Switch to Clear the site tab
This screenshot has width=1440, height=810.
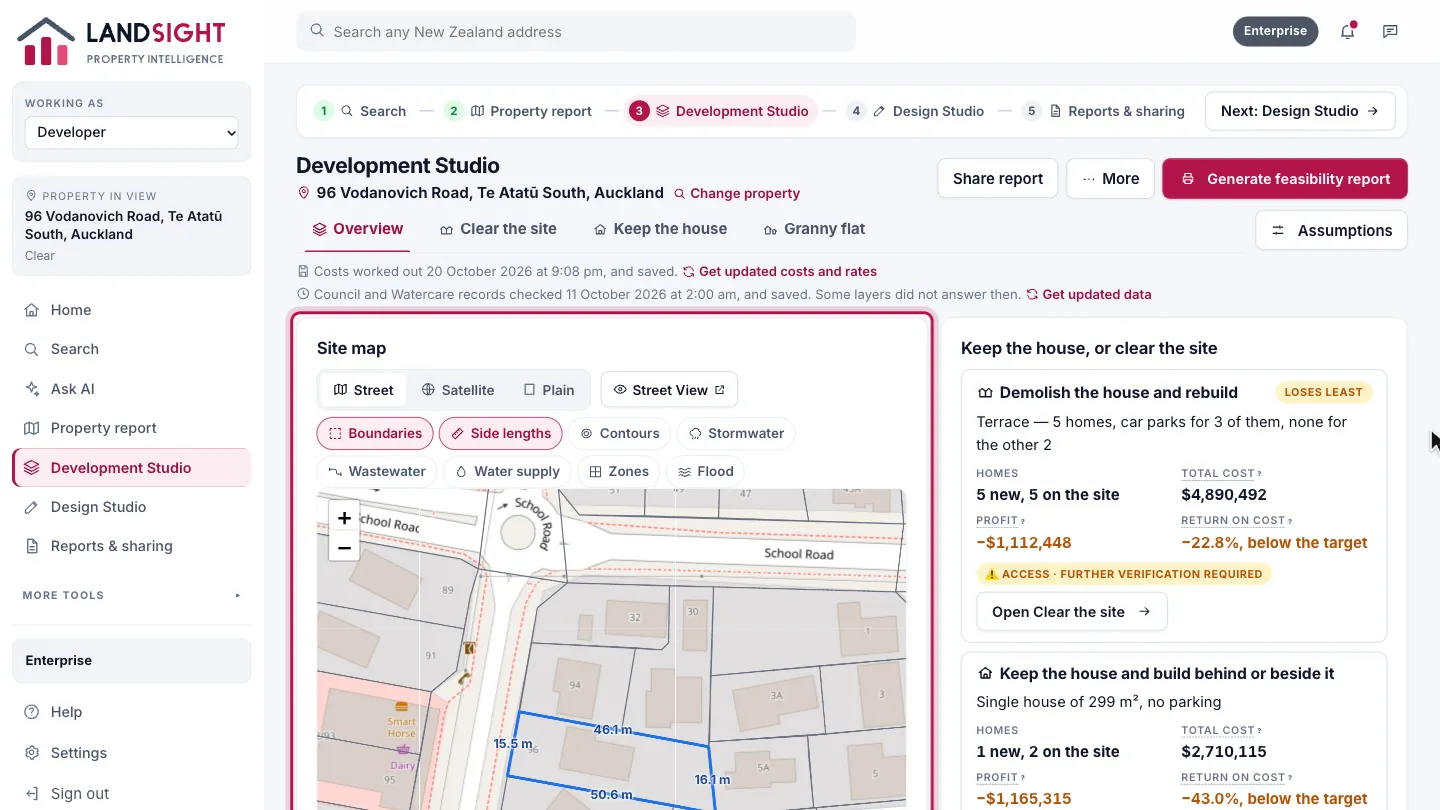coord(498,229)
